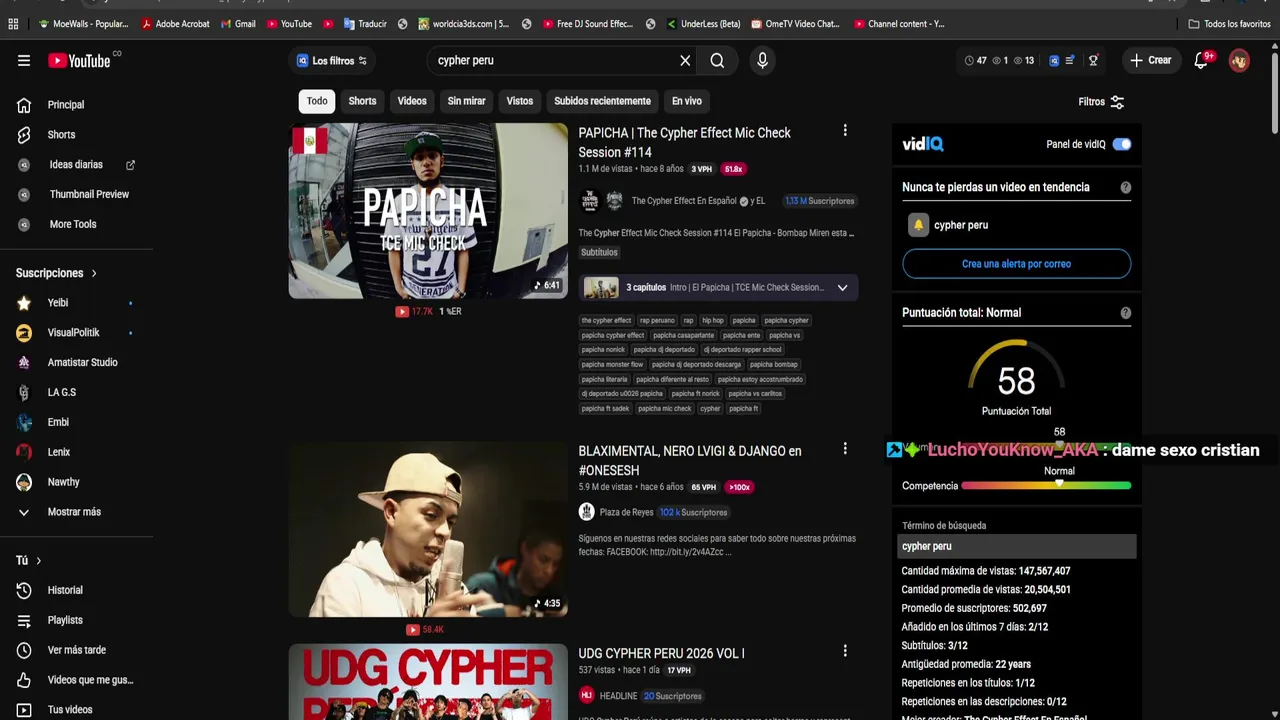Open help for trending video alert
The image size is (1280, 720).
pyautogui.click(x=1125, y=188)
